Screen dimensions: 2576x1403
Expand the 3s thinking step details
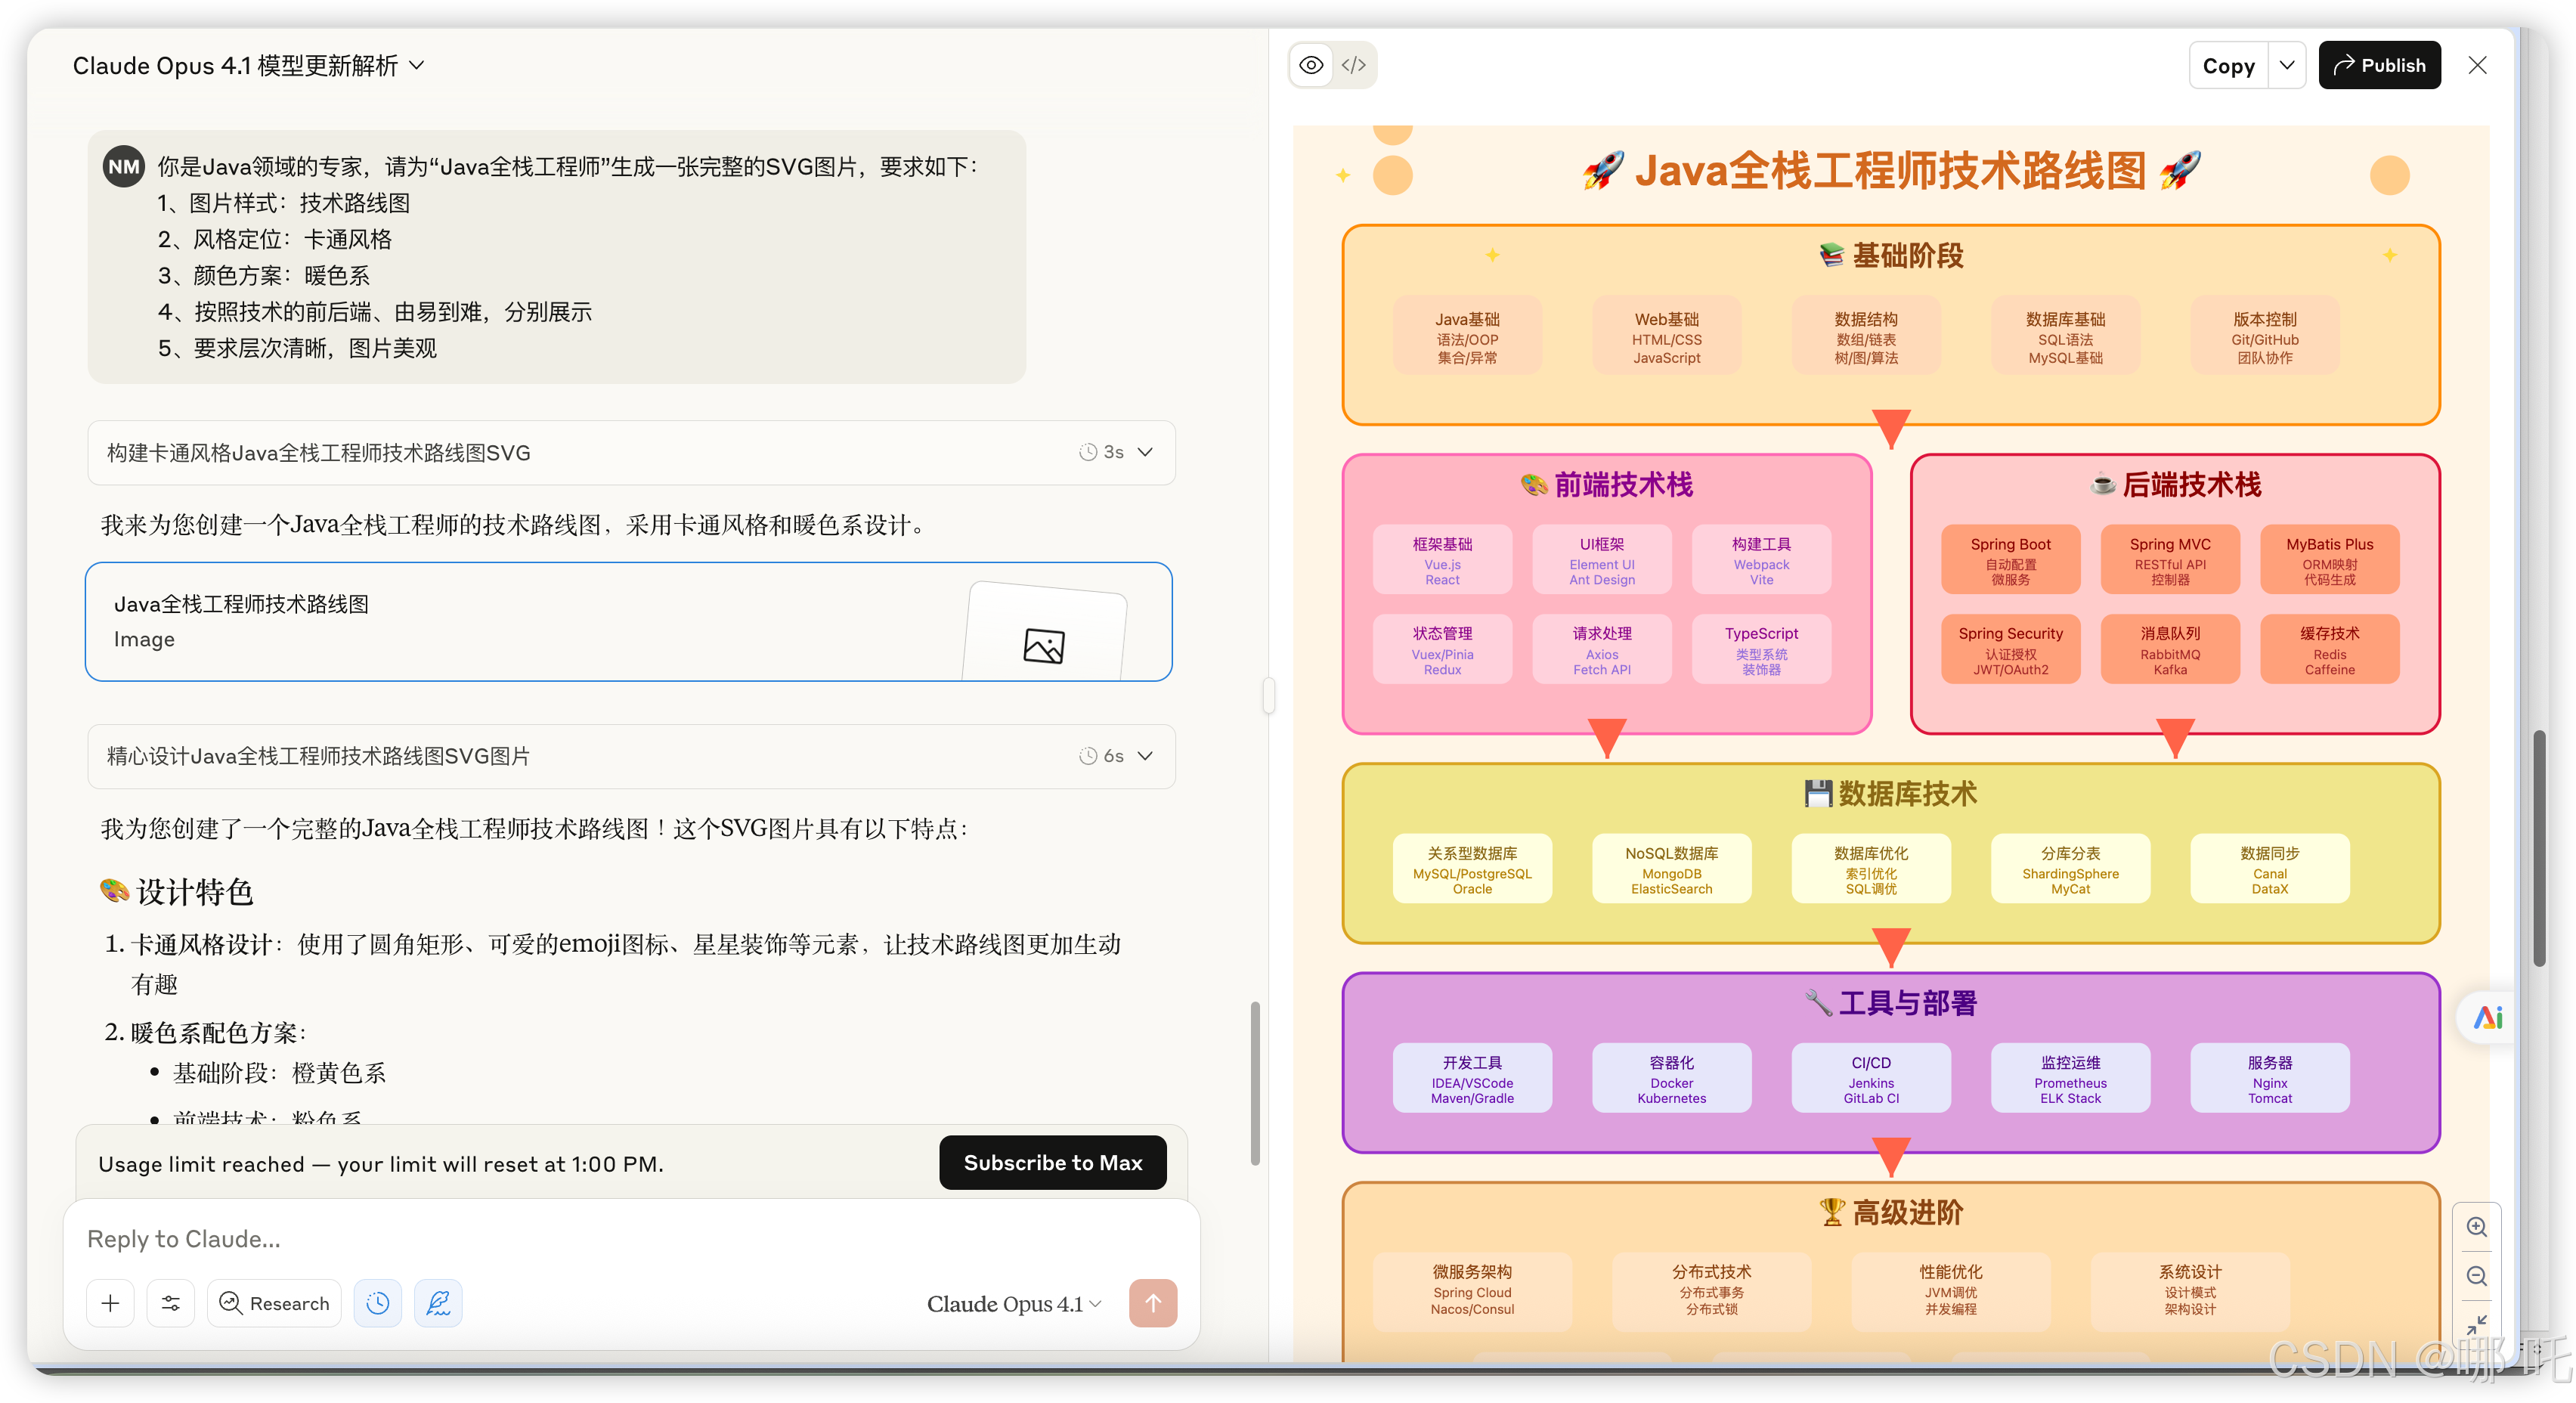coord(1145,452)
